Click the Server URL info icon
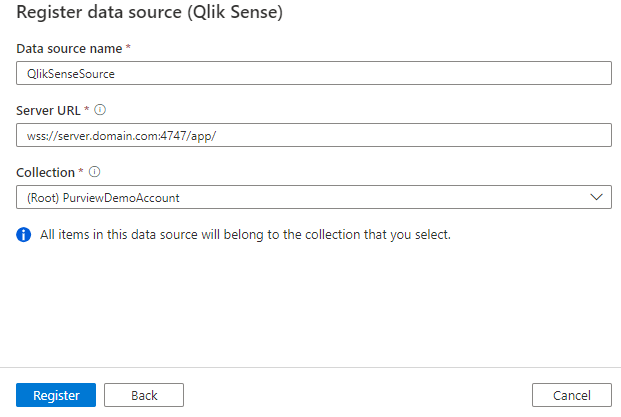Image resolution: width=621 pixels, height=417 pixels. [100, 110]
